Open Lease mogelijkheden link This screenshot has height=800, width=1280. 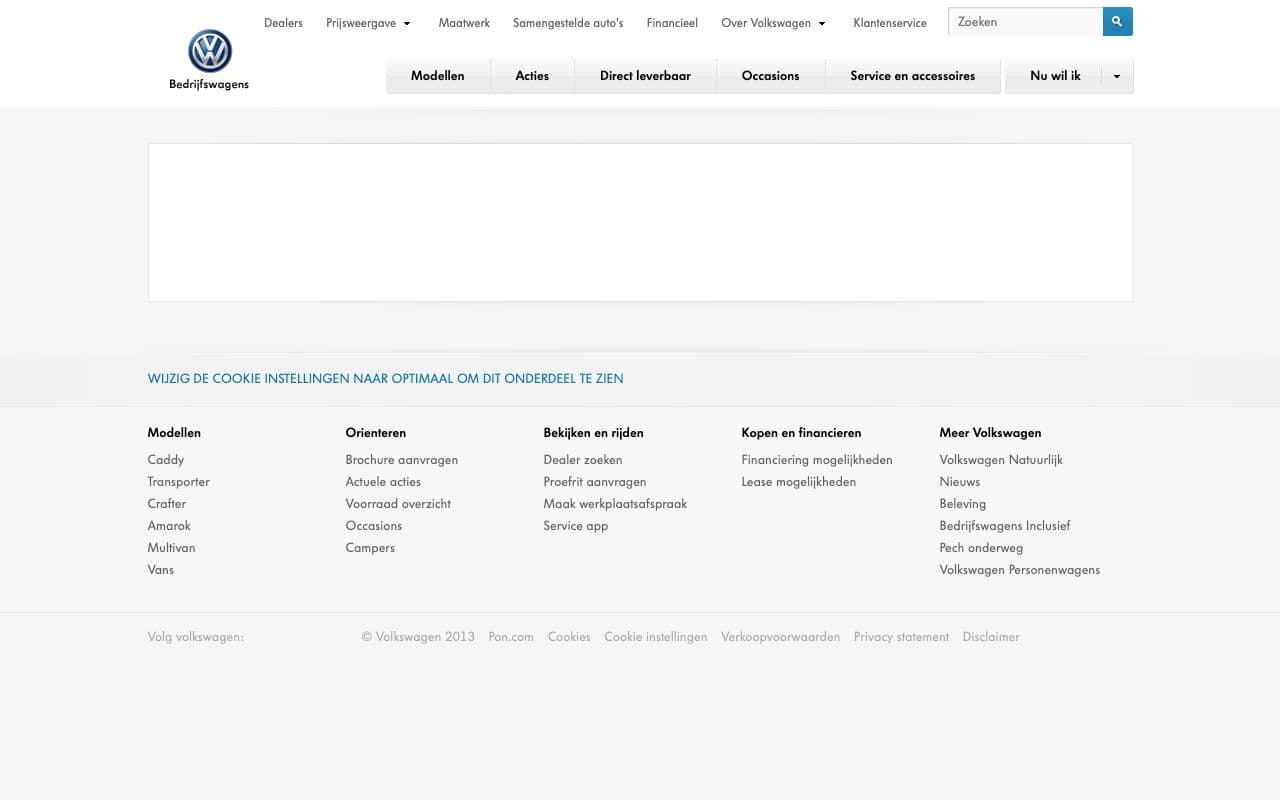click(799, 482)
